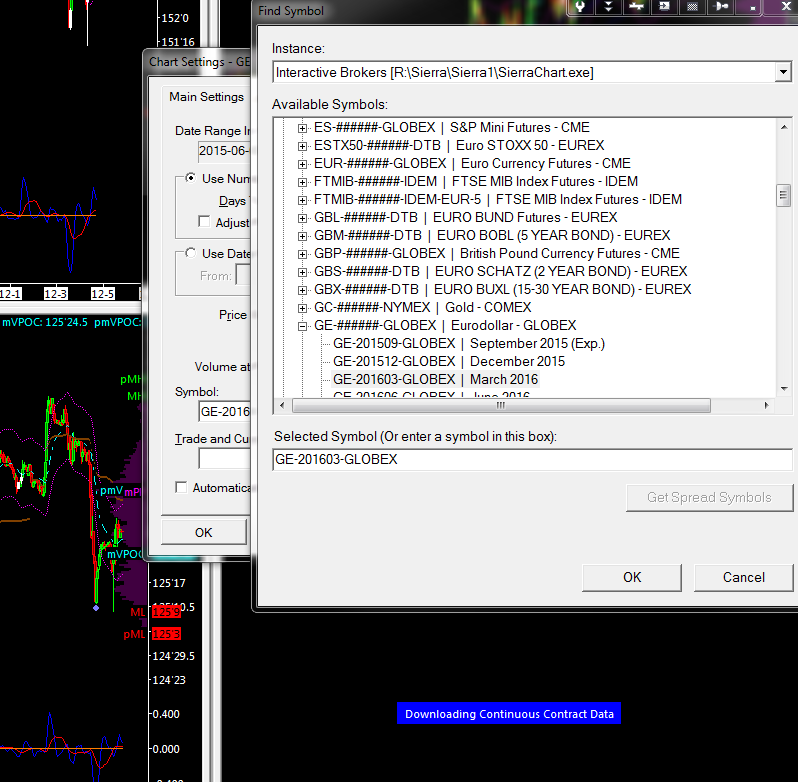The height and width of the screenshot is (782, 798).
Task: Click the Symbol field showing GE-2016
Action: click(225, 412)
